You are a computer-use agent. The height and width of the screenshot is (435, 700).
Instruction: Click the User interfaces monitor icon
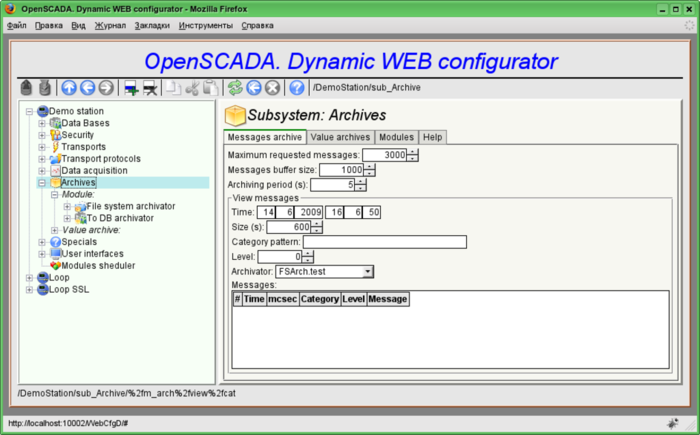[x=55, y=254]
